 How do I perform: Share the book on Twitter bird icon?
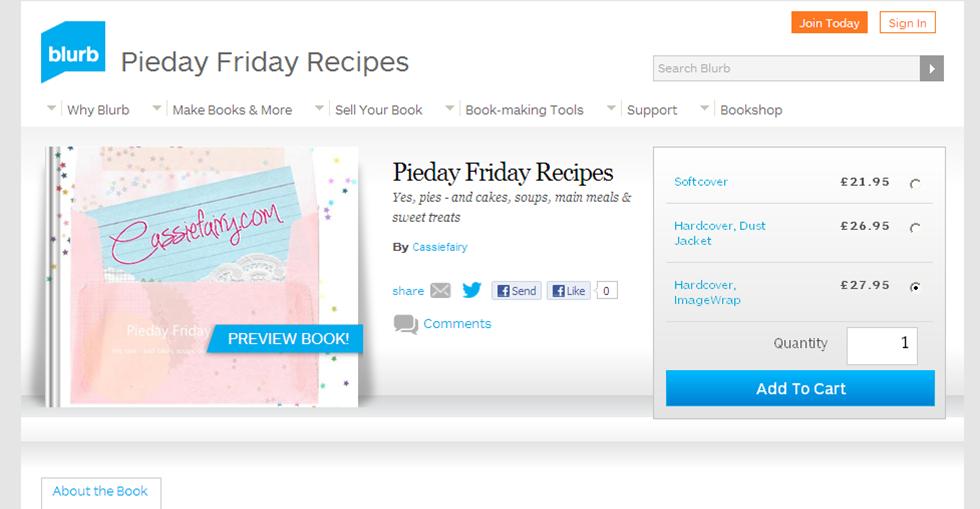472,291
